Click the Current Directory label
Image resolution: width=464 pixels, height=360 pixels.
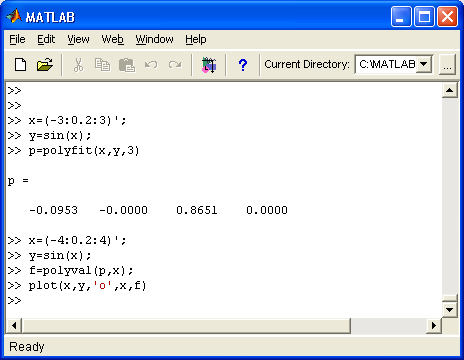307,64
